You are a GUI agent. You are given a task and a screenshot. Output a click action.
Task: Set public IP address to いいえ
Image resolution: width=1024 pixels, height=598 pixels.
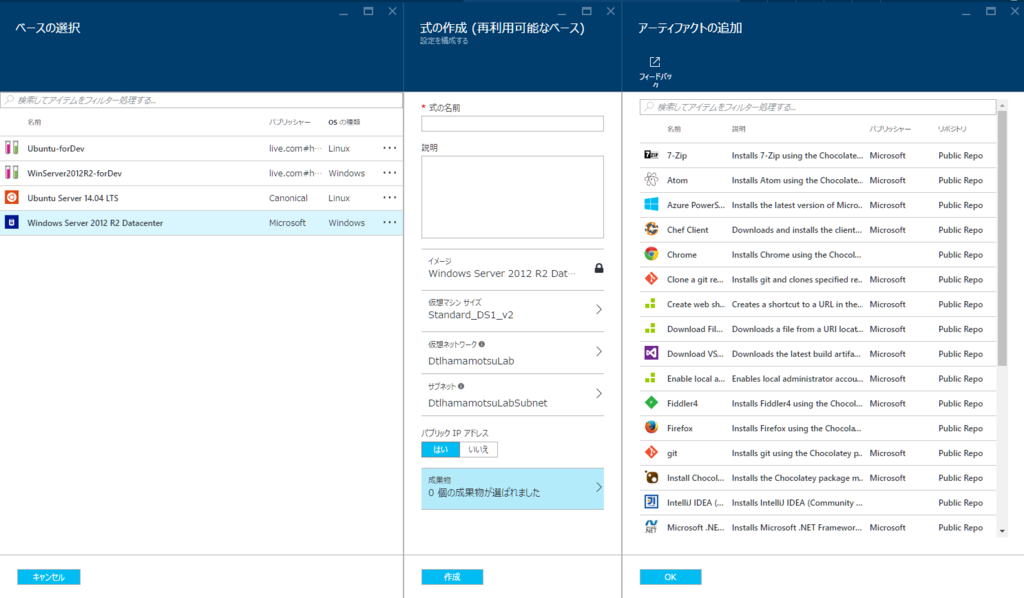[x=478, y=449]
